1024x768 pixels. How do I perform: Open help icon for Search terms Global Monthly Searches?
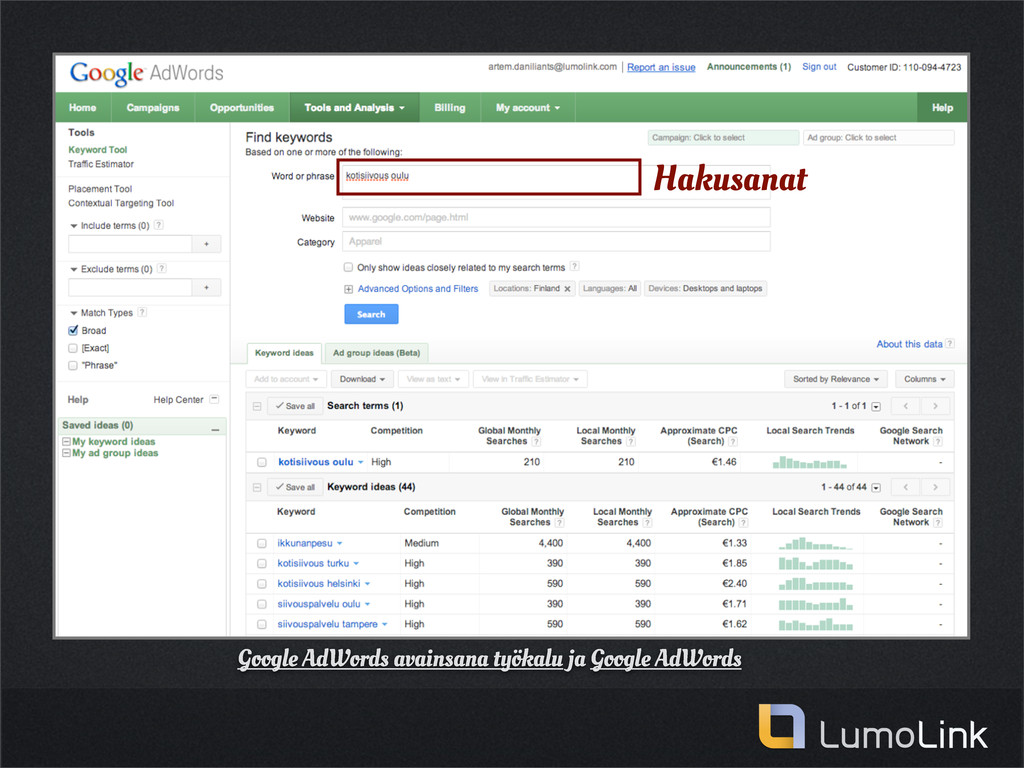tap(536, 441)
